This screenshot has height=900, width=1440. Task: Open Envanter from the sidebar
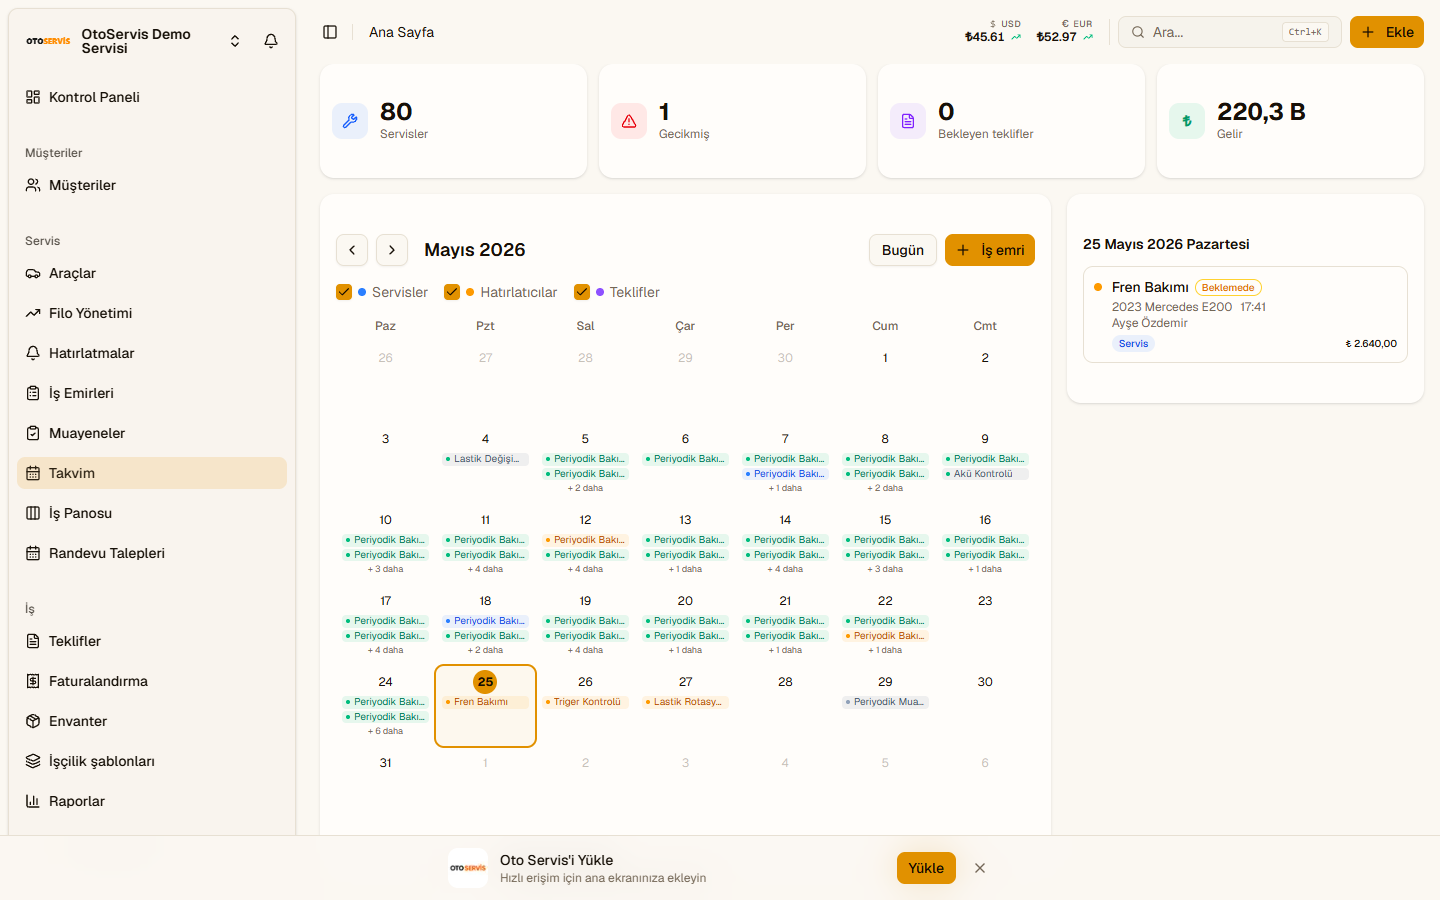152,721
